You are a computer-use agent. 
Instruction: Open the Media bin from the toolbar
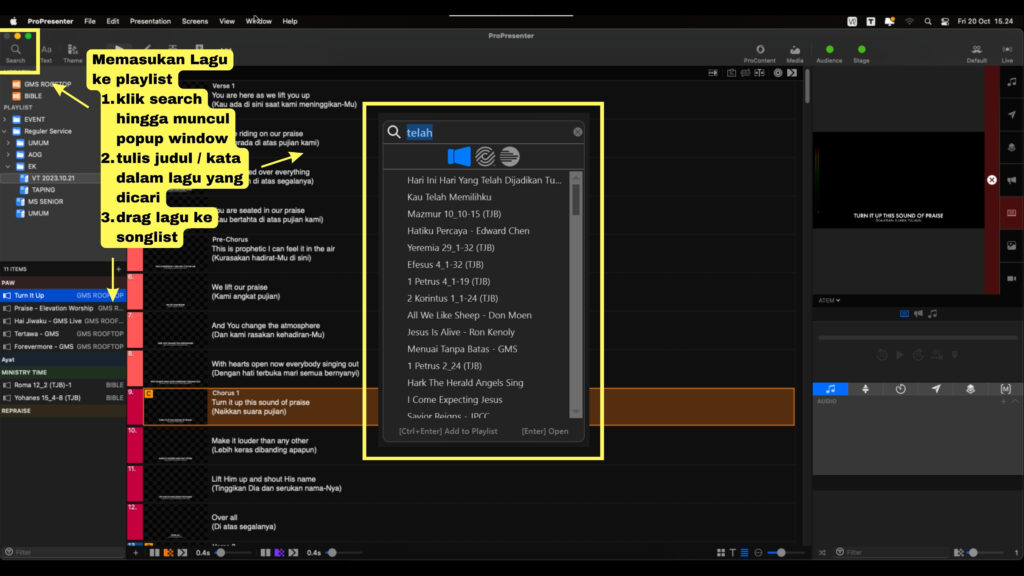[x=795, y=53]
